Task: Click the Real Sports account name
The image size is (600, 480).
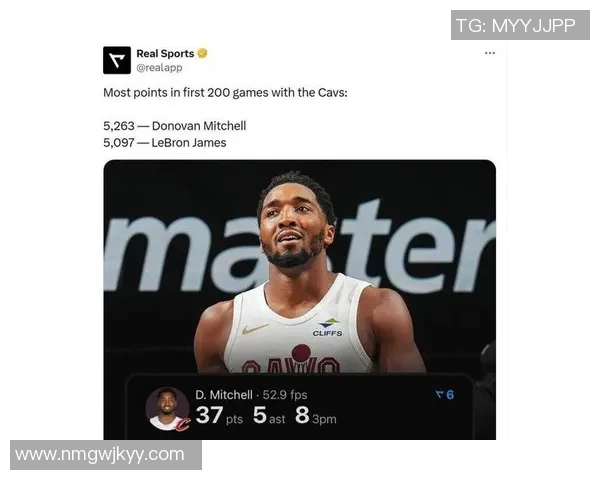Action: tap(165, 53)
